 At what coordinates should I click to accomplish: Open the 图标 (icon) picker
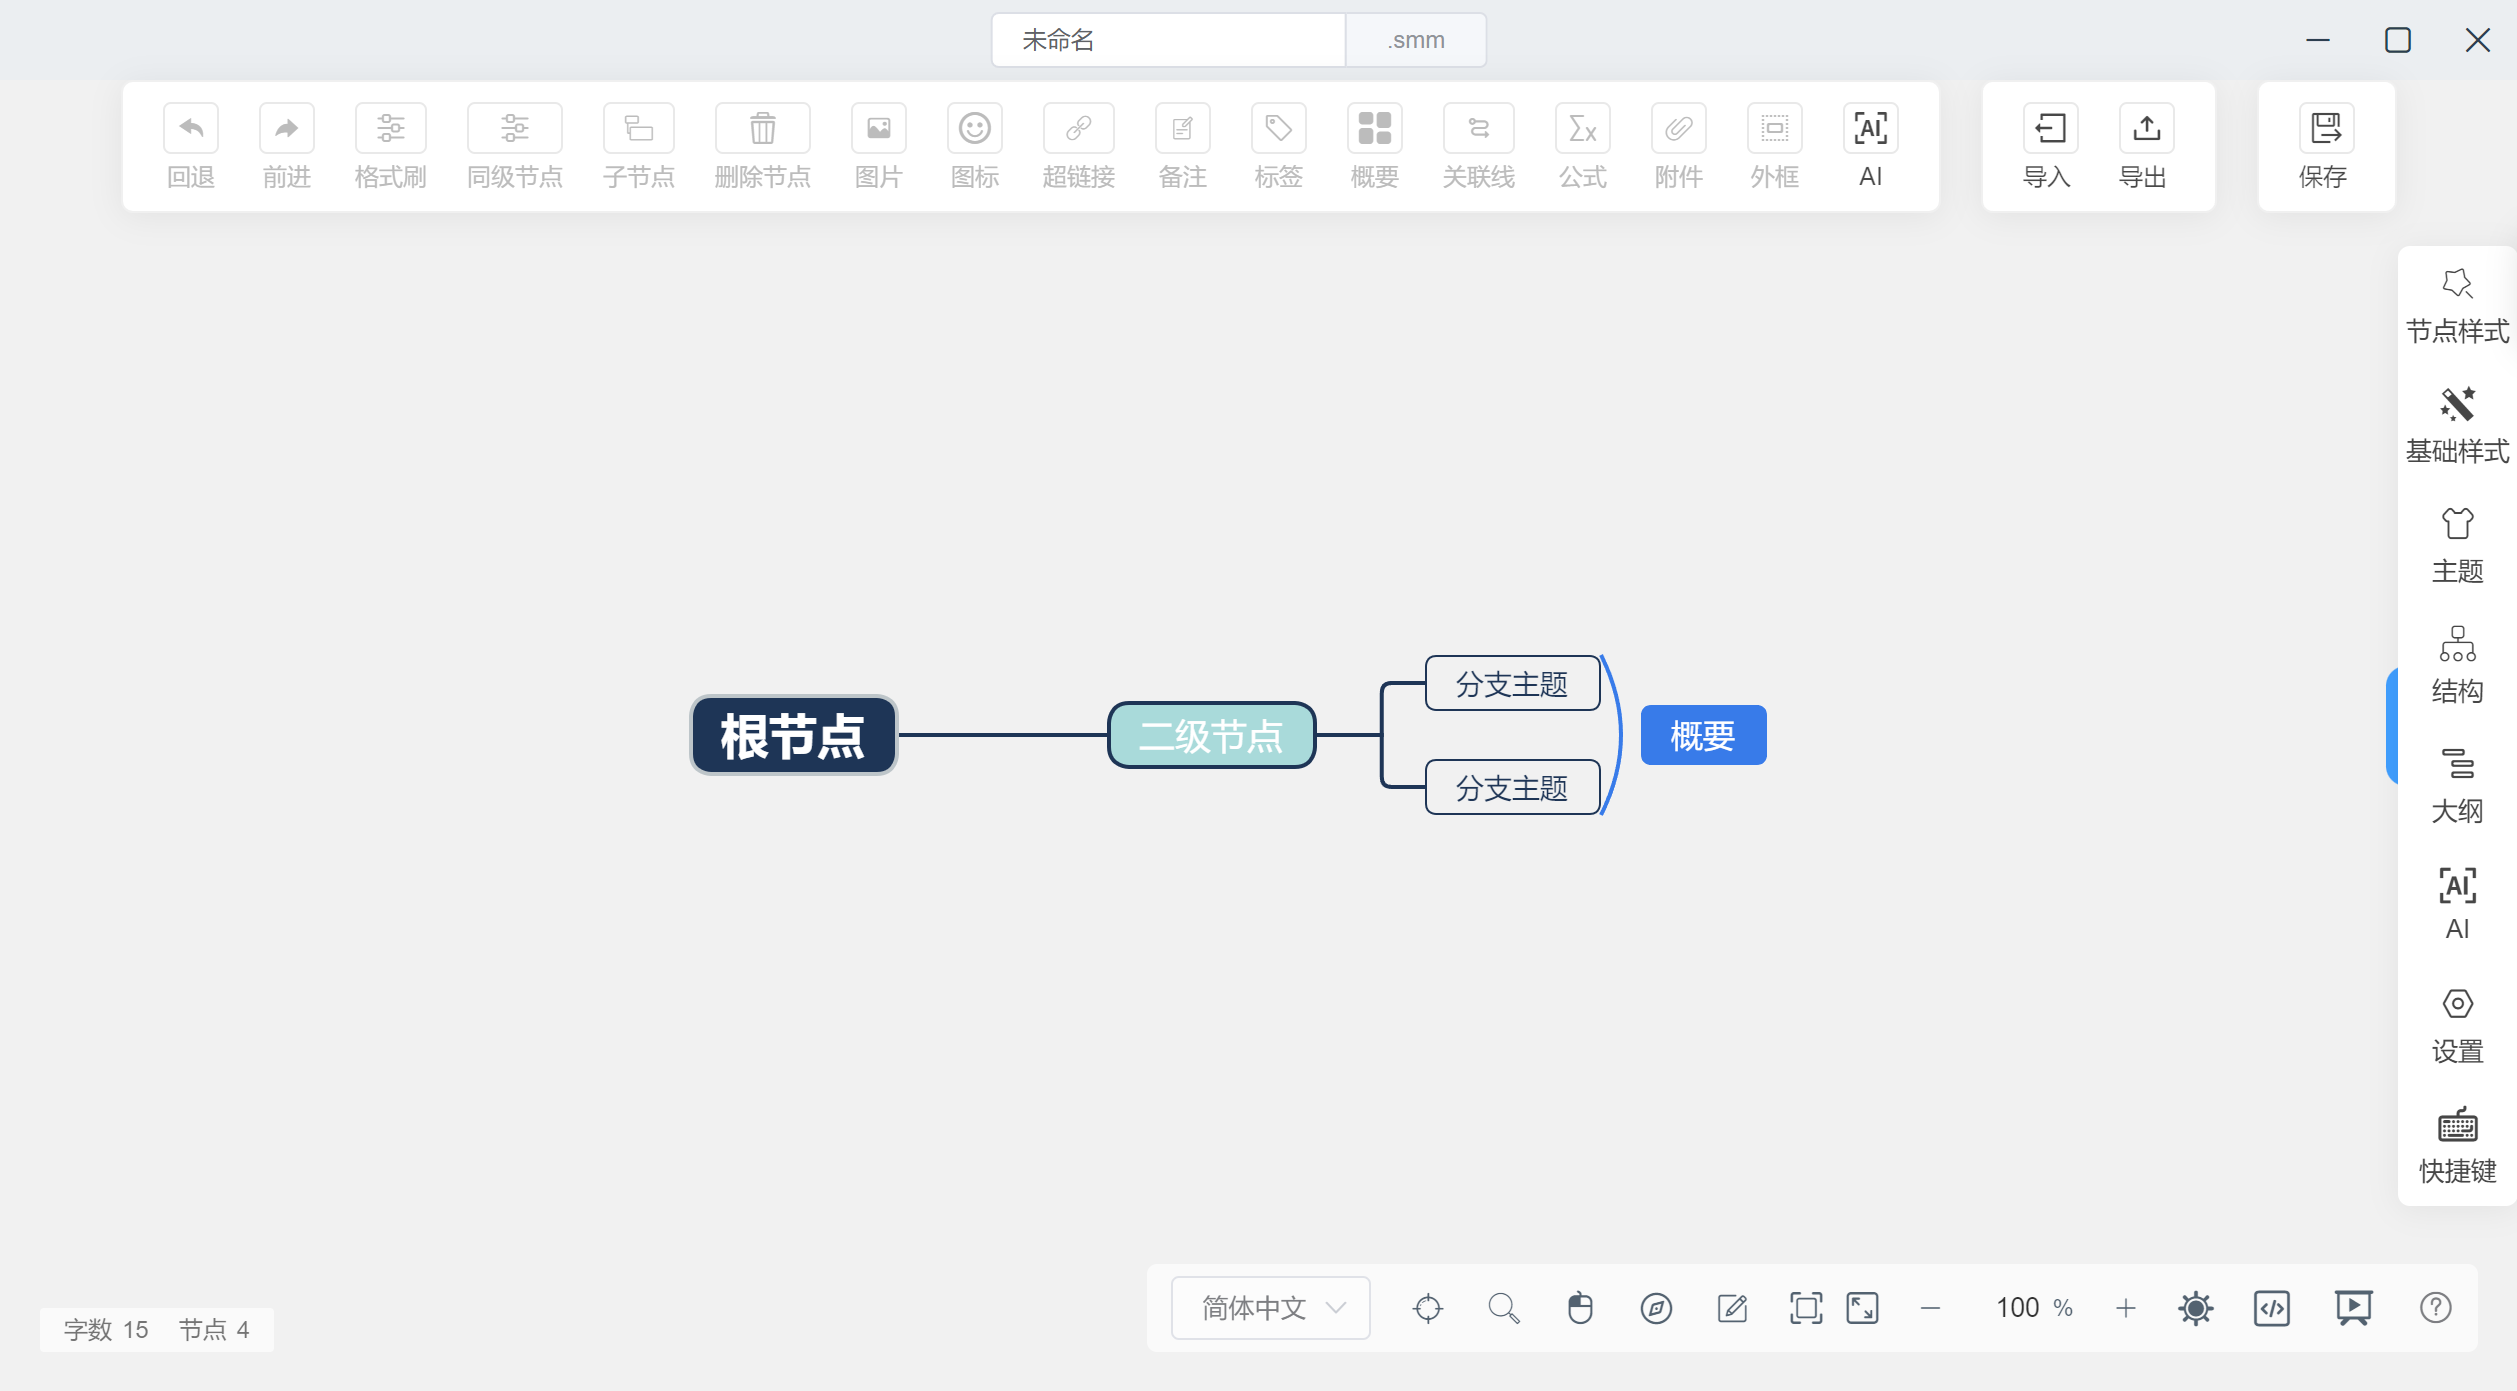coord(973,146)
